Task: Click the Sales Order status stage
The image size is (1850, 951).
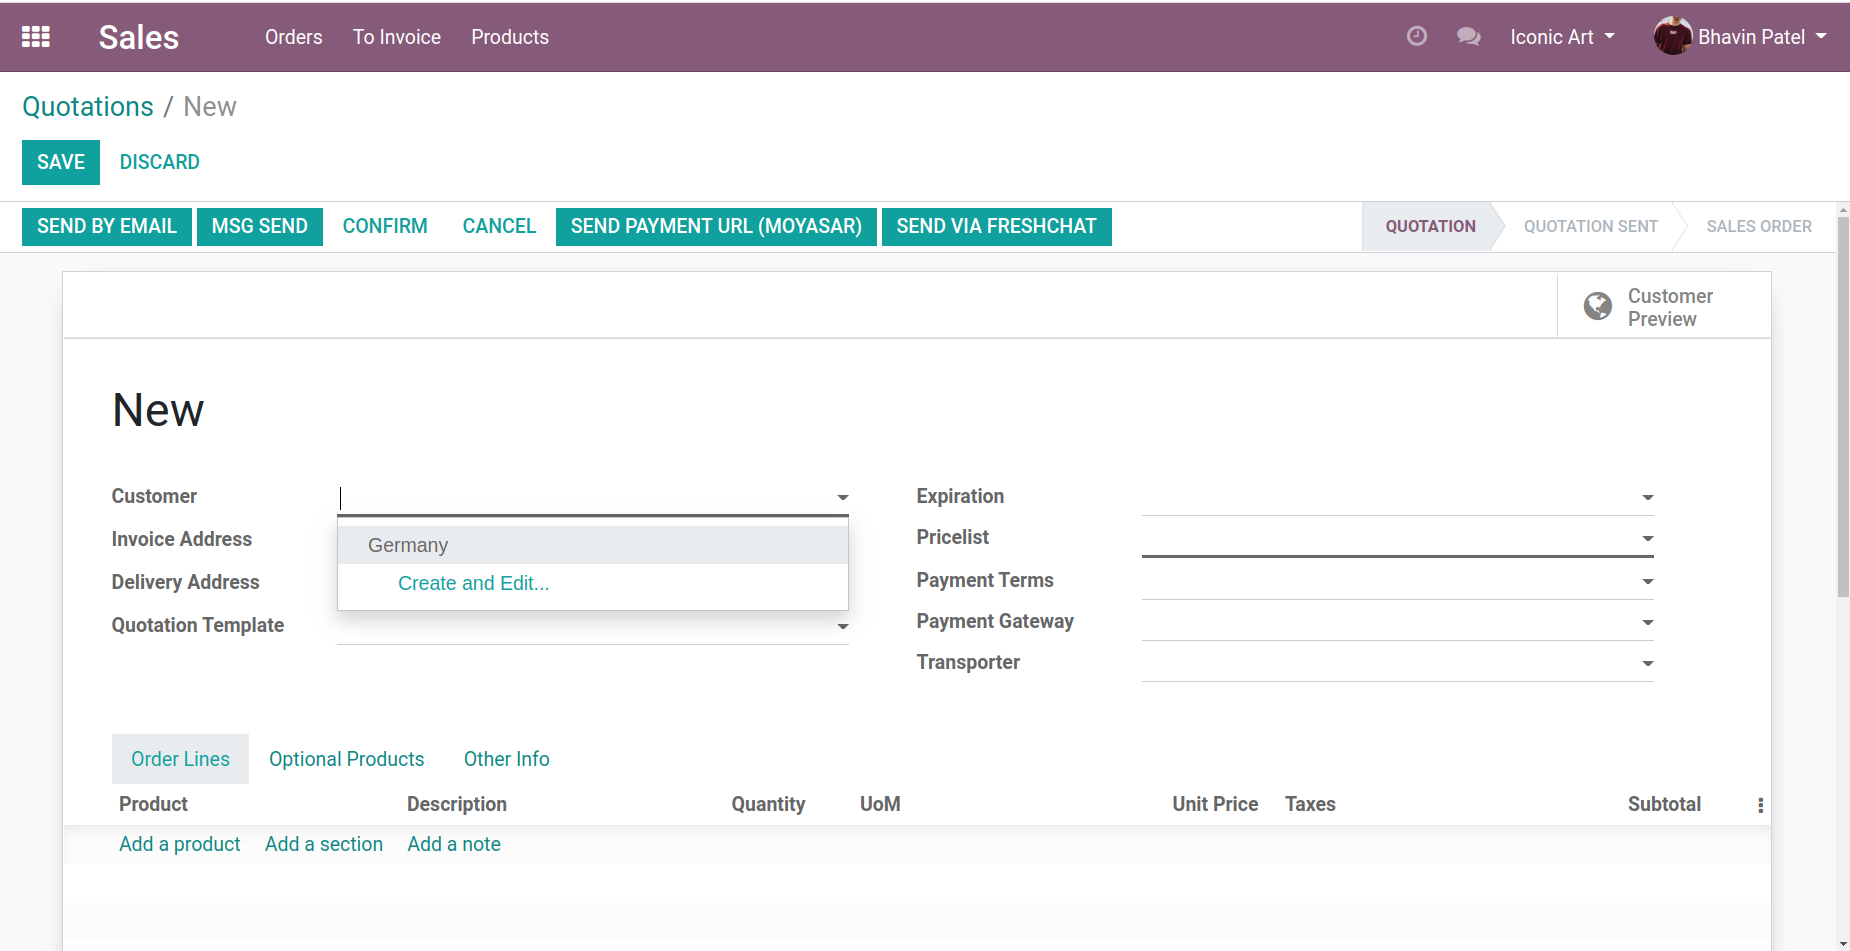Action: coord(1759,226)
